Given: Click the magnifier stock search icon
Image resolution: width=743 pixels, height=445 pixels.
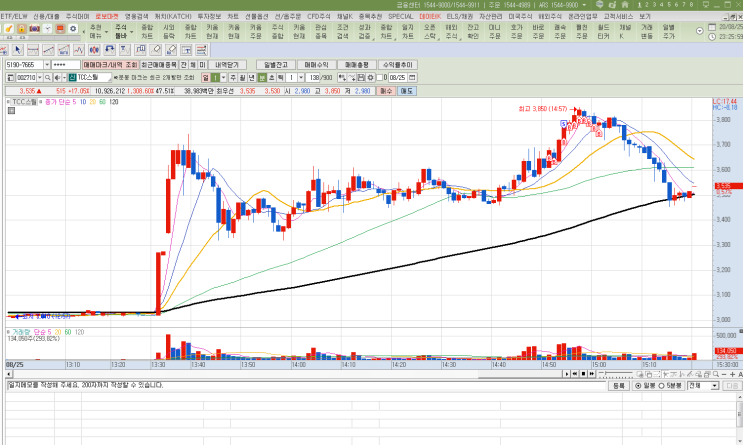Looking at the screenshot, I should pyautogui.click(x=48, y=78).
